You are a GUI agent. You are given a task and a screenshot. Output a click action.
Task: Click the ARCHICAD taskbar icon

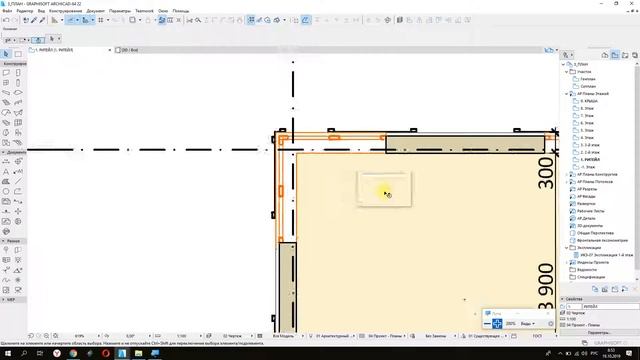pyautogui.click(x=122, y=353)
